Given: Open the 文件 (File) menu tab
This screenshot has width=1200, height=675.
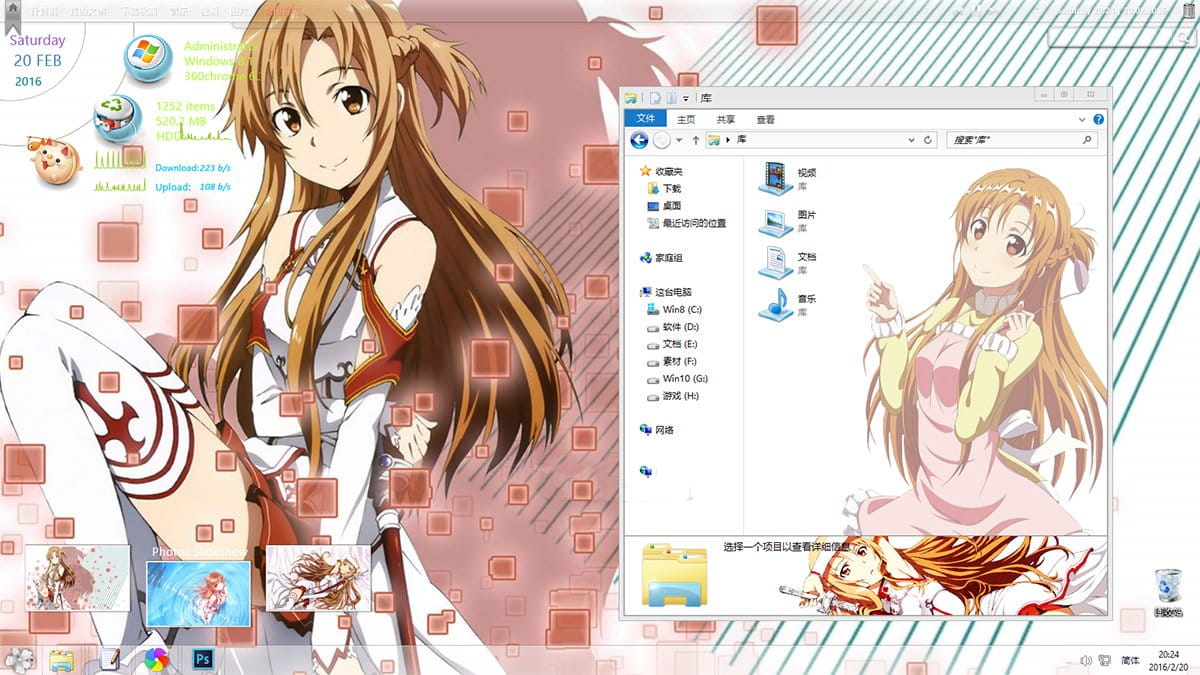Looking at the screenshot, I should click(x=649, y=119).
